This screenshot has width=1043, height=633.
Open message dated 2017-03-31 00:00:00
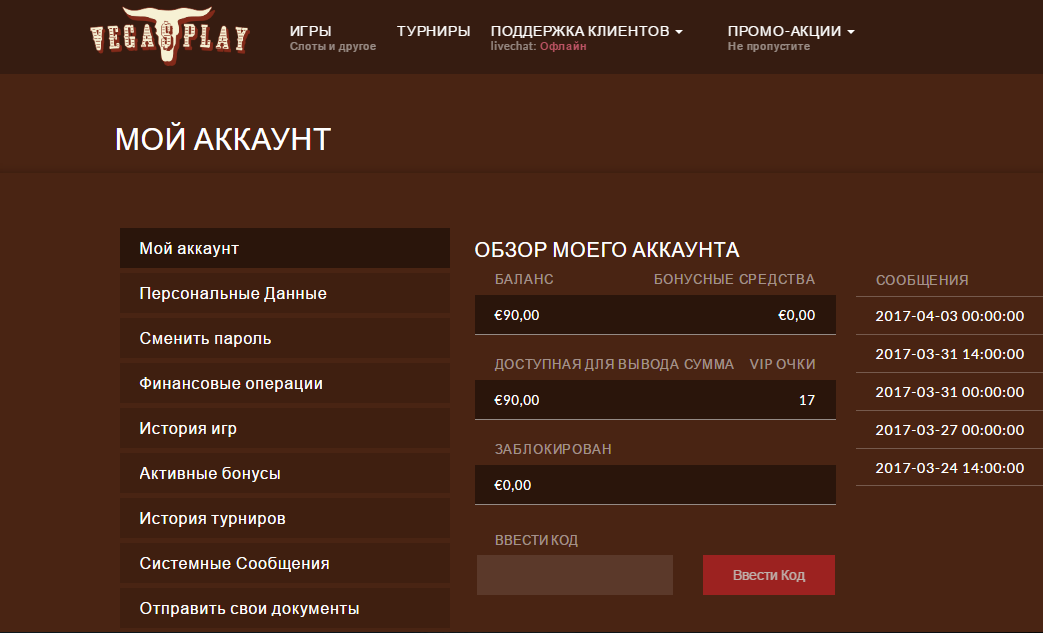click(949, 392)
